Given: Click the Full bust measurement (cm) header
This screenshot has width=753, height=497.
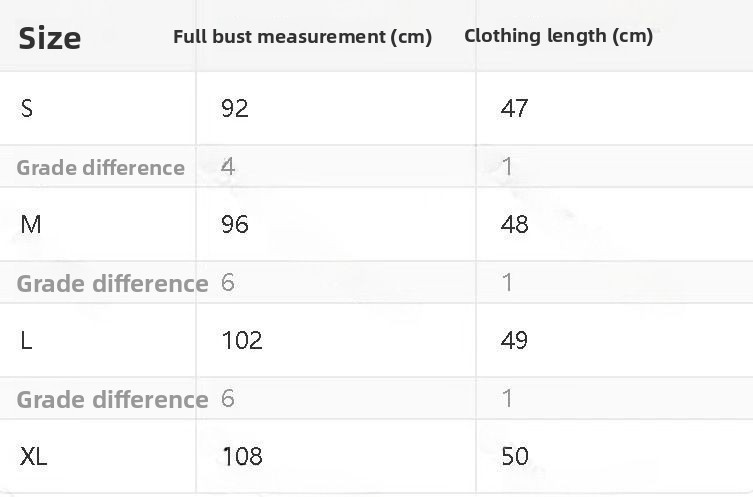Looking at the screenshot, I should [x=302, y=37].
